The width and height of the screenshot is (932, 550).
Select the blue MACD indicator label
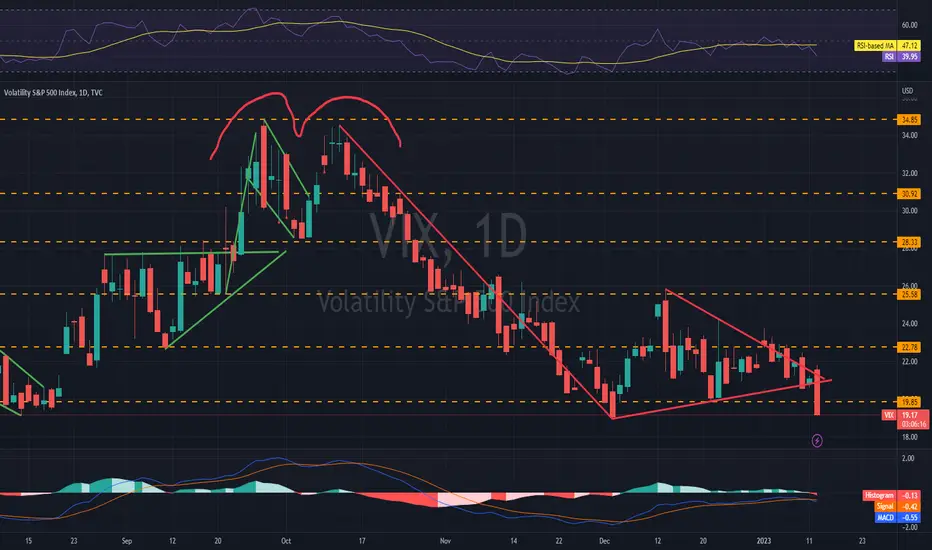(x=885, y=518)
